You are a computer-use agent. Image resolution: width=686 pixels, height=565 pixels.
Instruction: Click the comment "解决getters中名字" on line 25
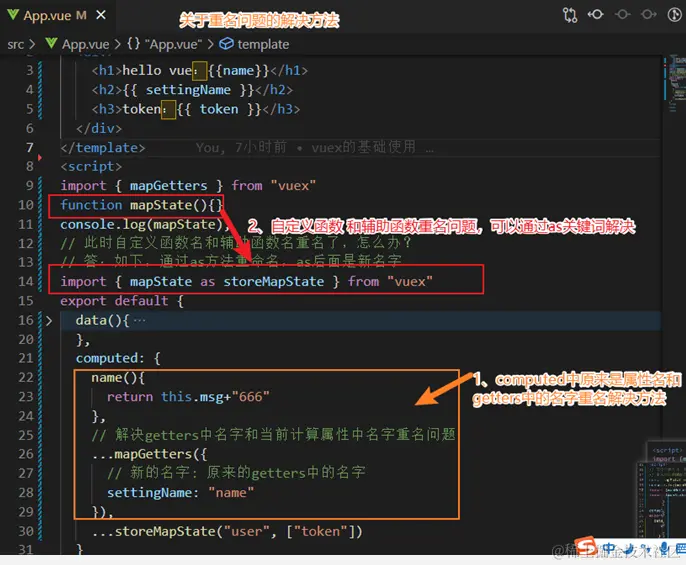click(x=173, y=435)
